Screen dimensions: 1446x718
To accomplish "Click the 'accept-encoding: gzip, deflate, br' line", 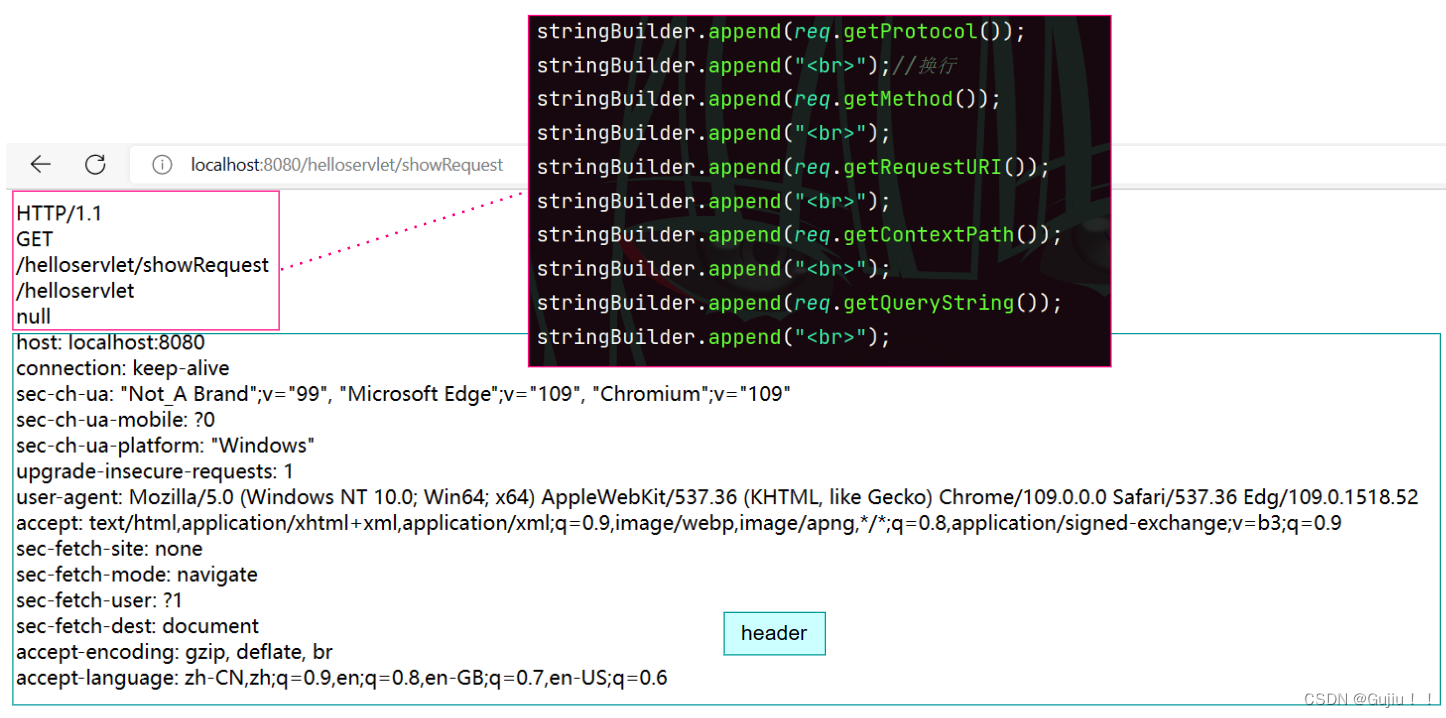I will (x=174, y=652).
